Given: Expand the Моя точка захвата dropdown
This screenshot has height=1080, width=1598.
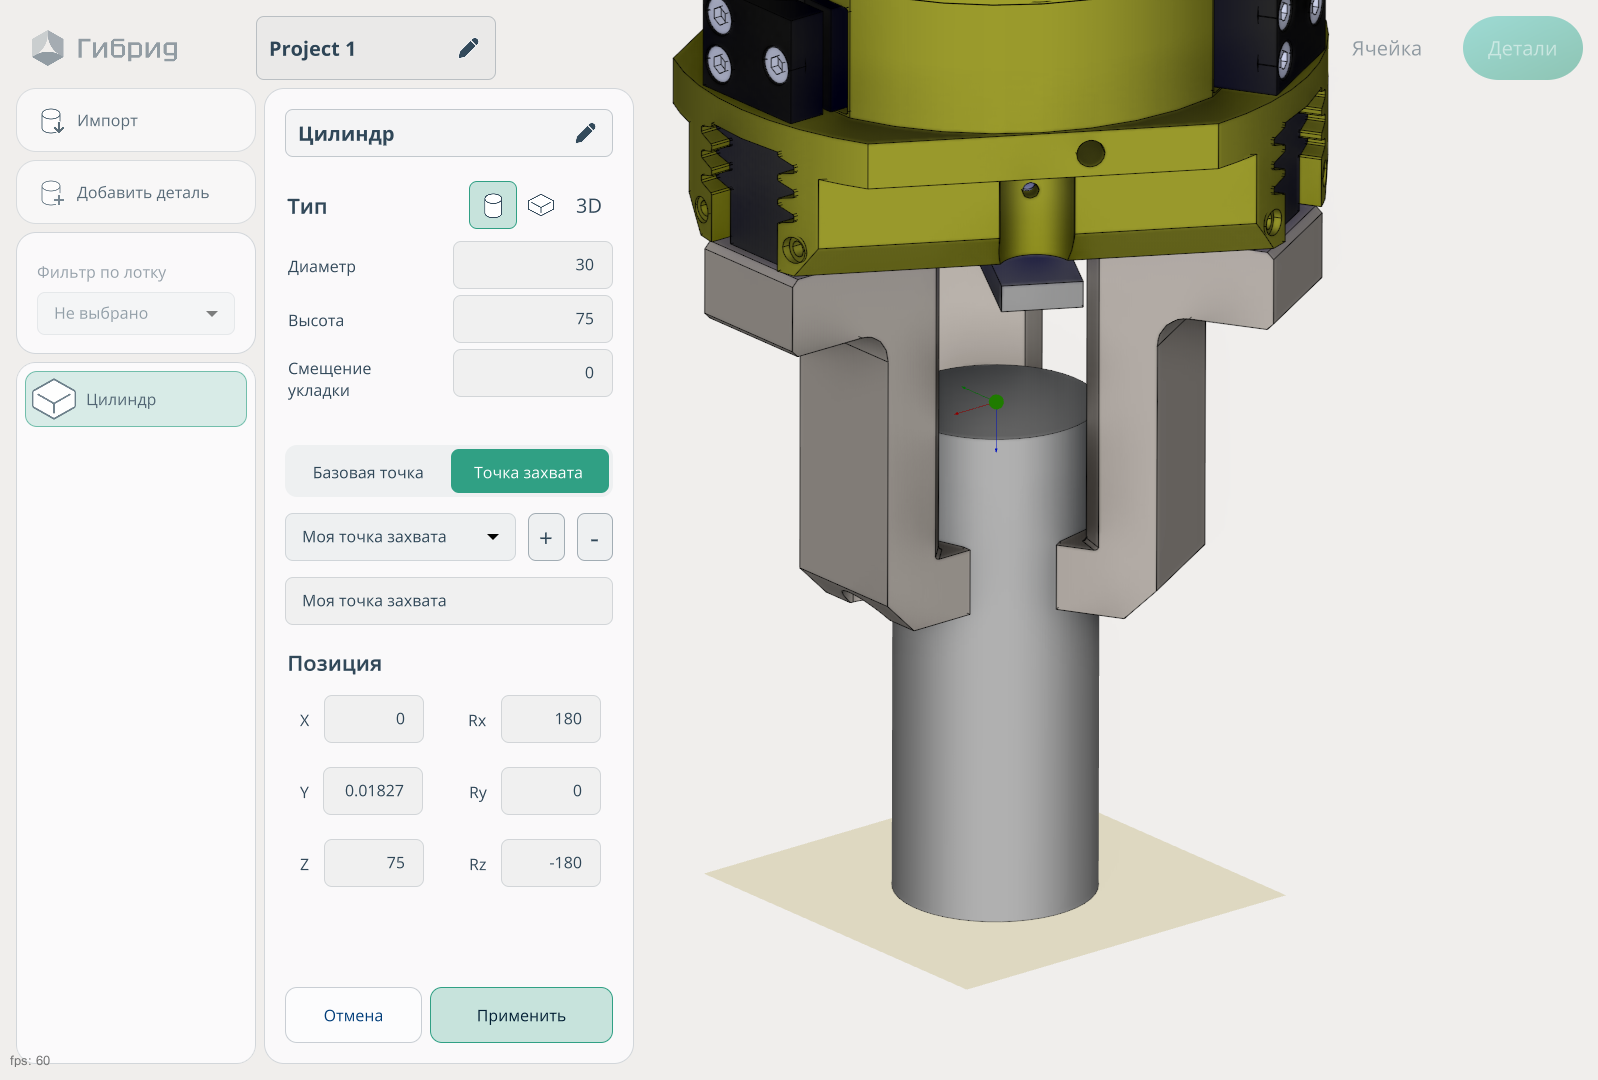Looking at the screenshot, I should (400, 537).
